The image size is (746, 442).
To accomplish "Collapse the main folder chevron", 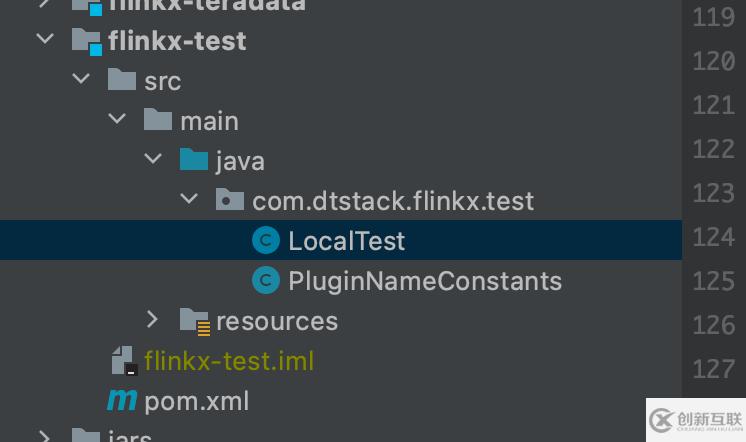I will (117, 120).
